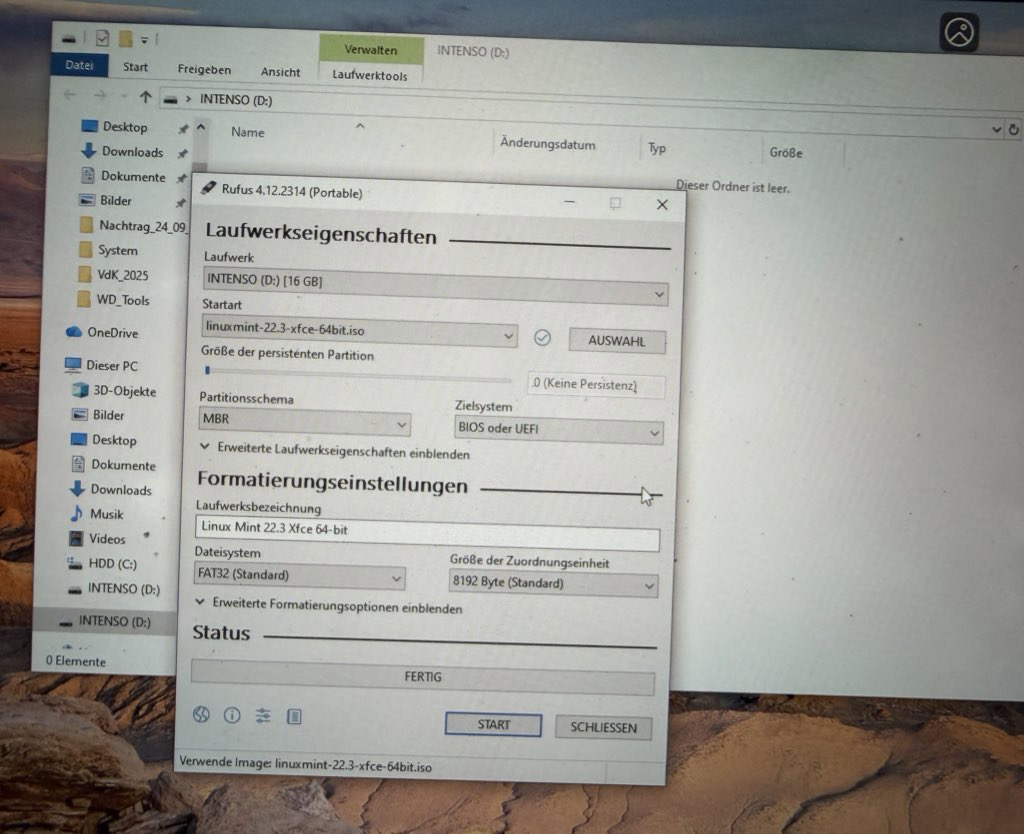Switch to the Start ribbon tab
Viewport: 1024px width, 834px height.
pyautogui.click(x=135, y=67)
